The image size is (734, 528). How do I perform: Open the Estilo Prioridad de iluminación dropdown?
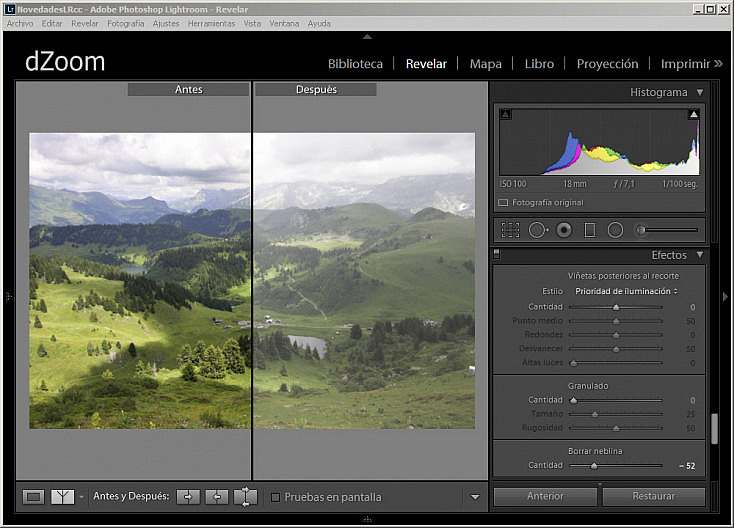[x=626, y=291]
